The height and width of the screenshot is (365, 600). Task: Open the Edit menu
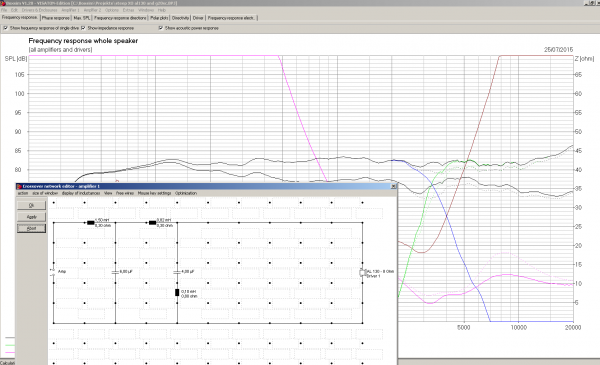[14, 10]
